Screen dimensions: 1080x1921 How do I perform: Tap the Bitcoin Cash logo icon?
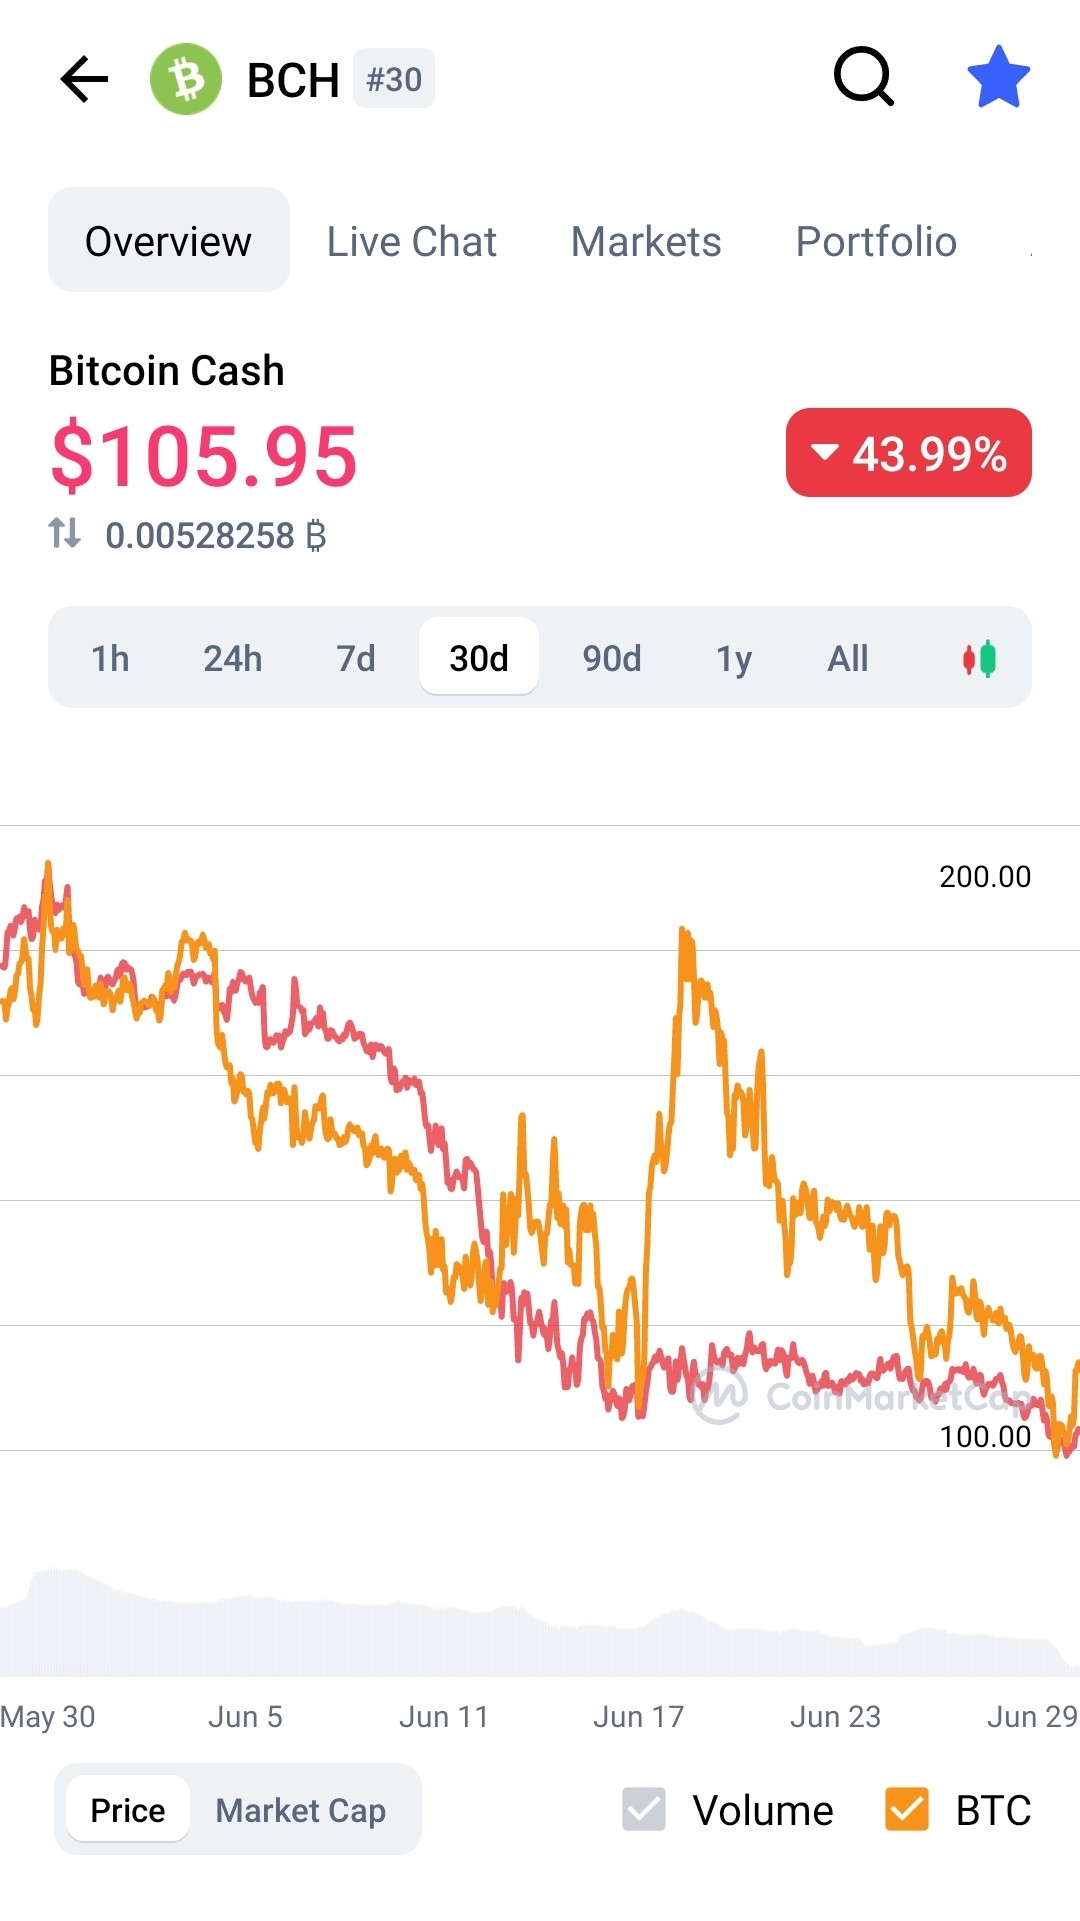coord(186,79)
